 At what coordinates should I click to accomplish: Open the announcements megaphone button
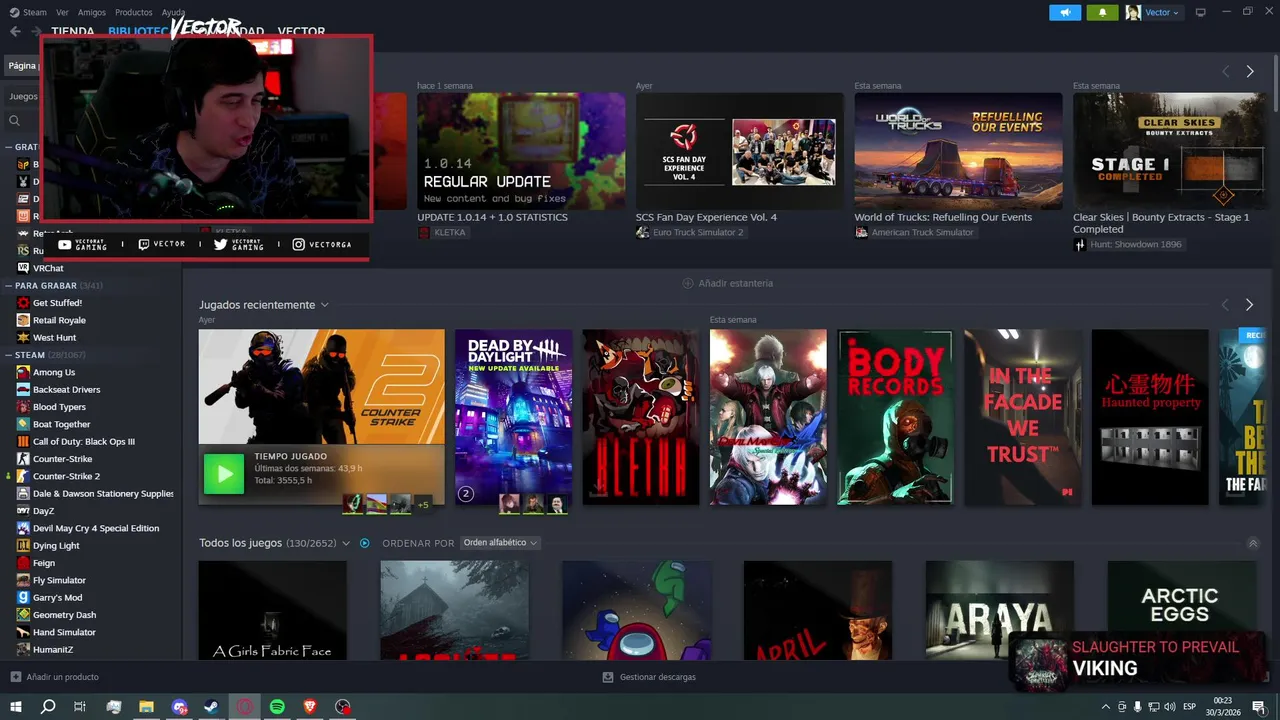[x=1065, y=12]
